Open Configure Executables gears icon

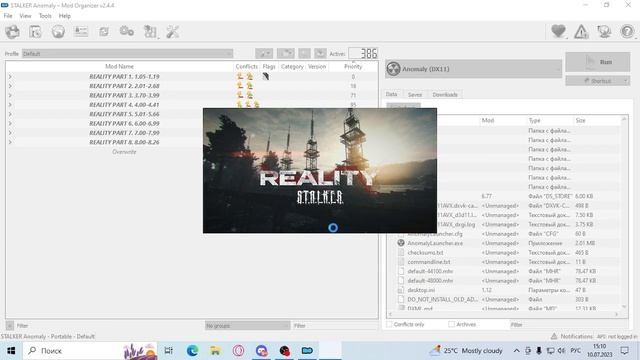(127, 31)
